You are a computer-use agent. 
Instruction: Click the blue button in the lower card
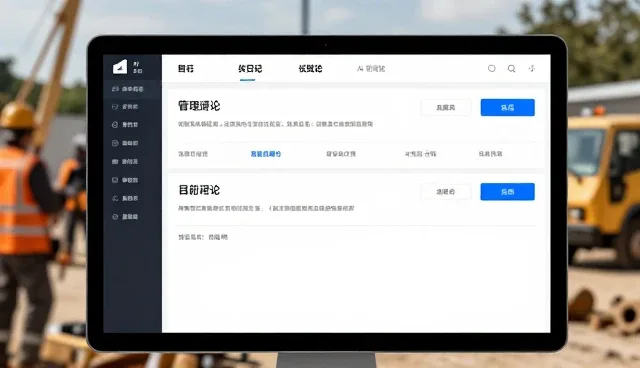click(x=507, y=192)
